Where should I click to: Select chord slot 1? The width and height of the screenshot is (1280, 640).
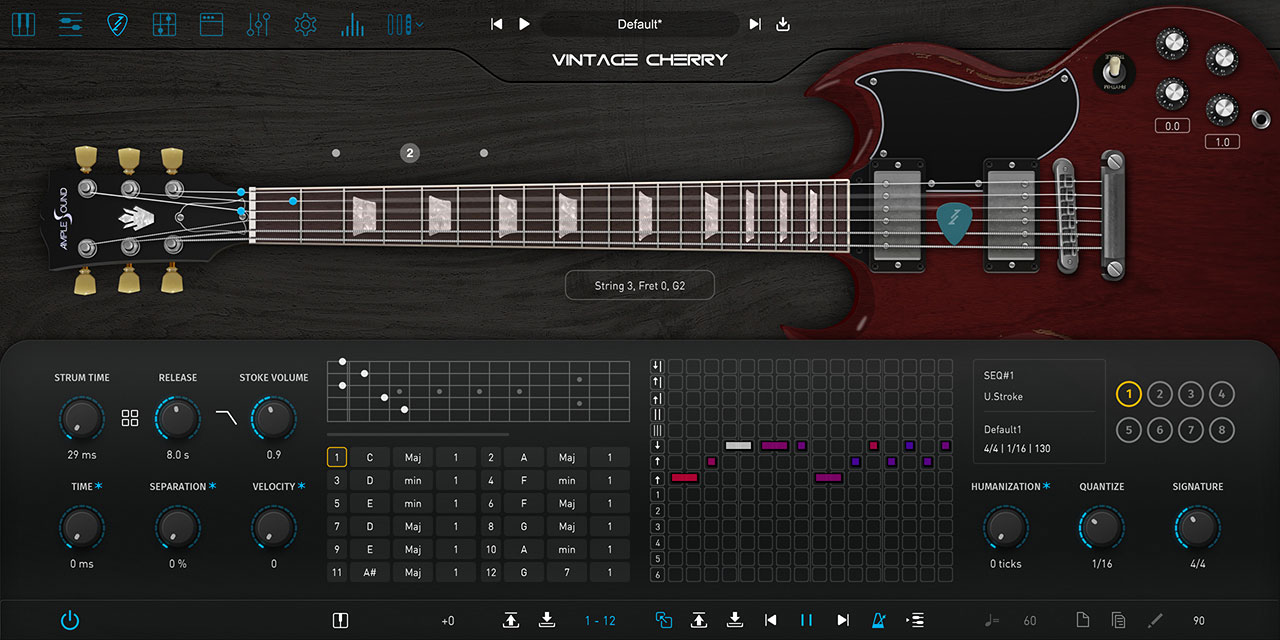tap(337, 458)
